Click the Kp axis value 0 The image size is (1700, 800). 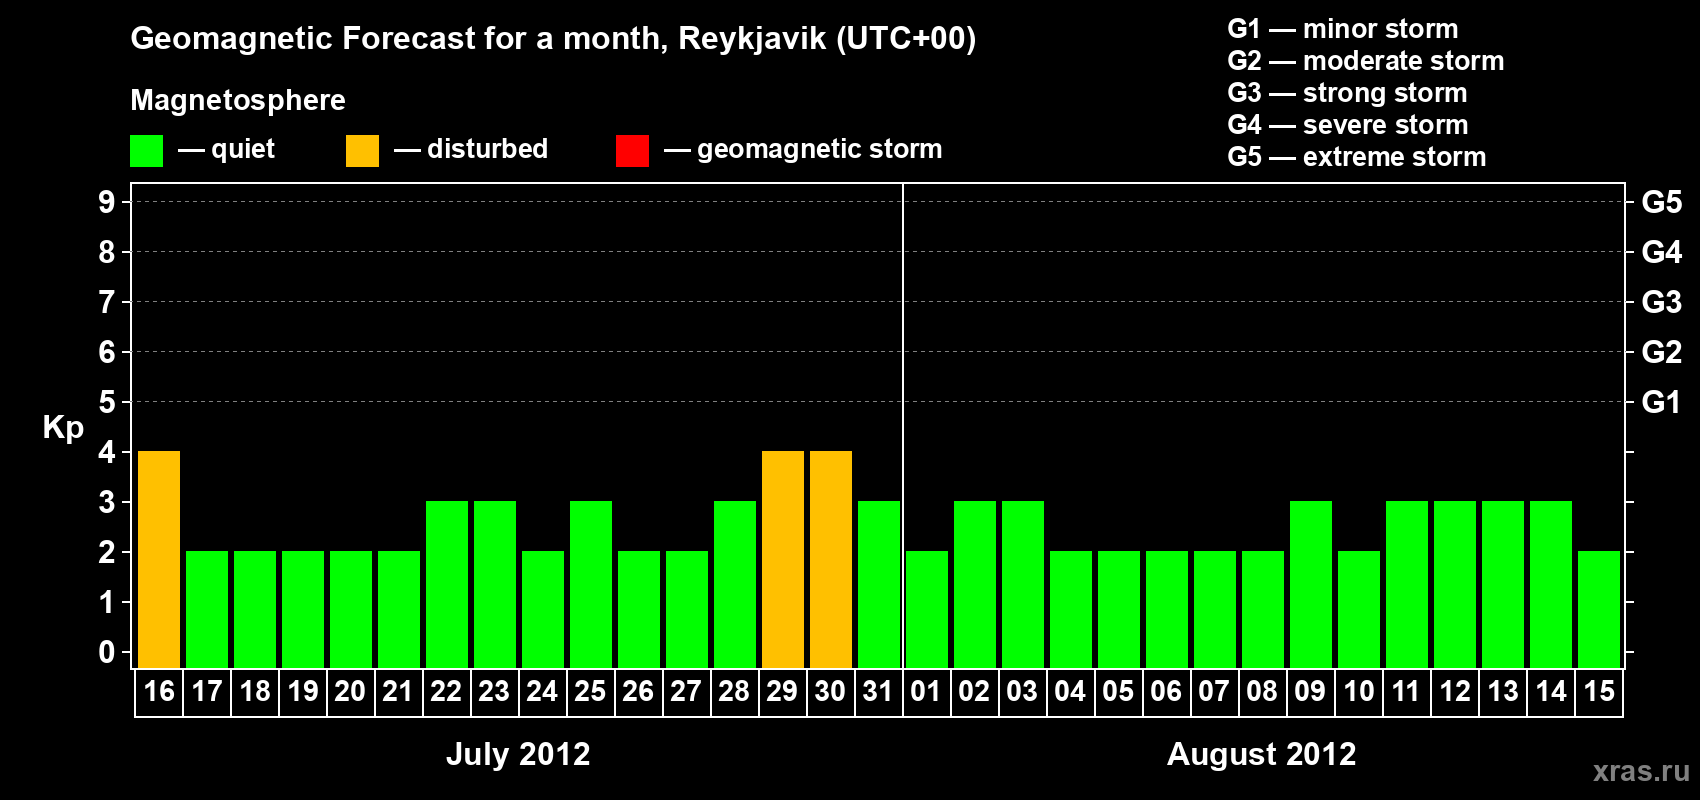[107, 652]
